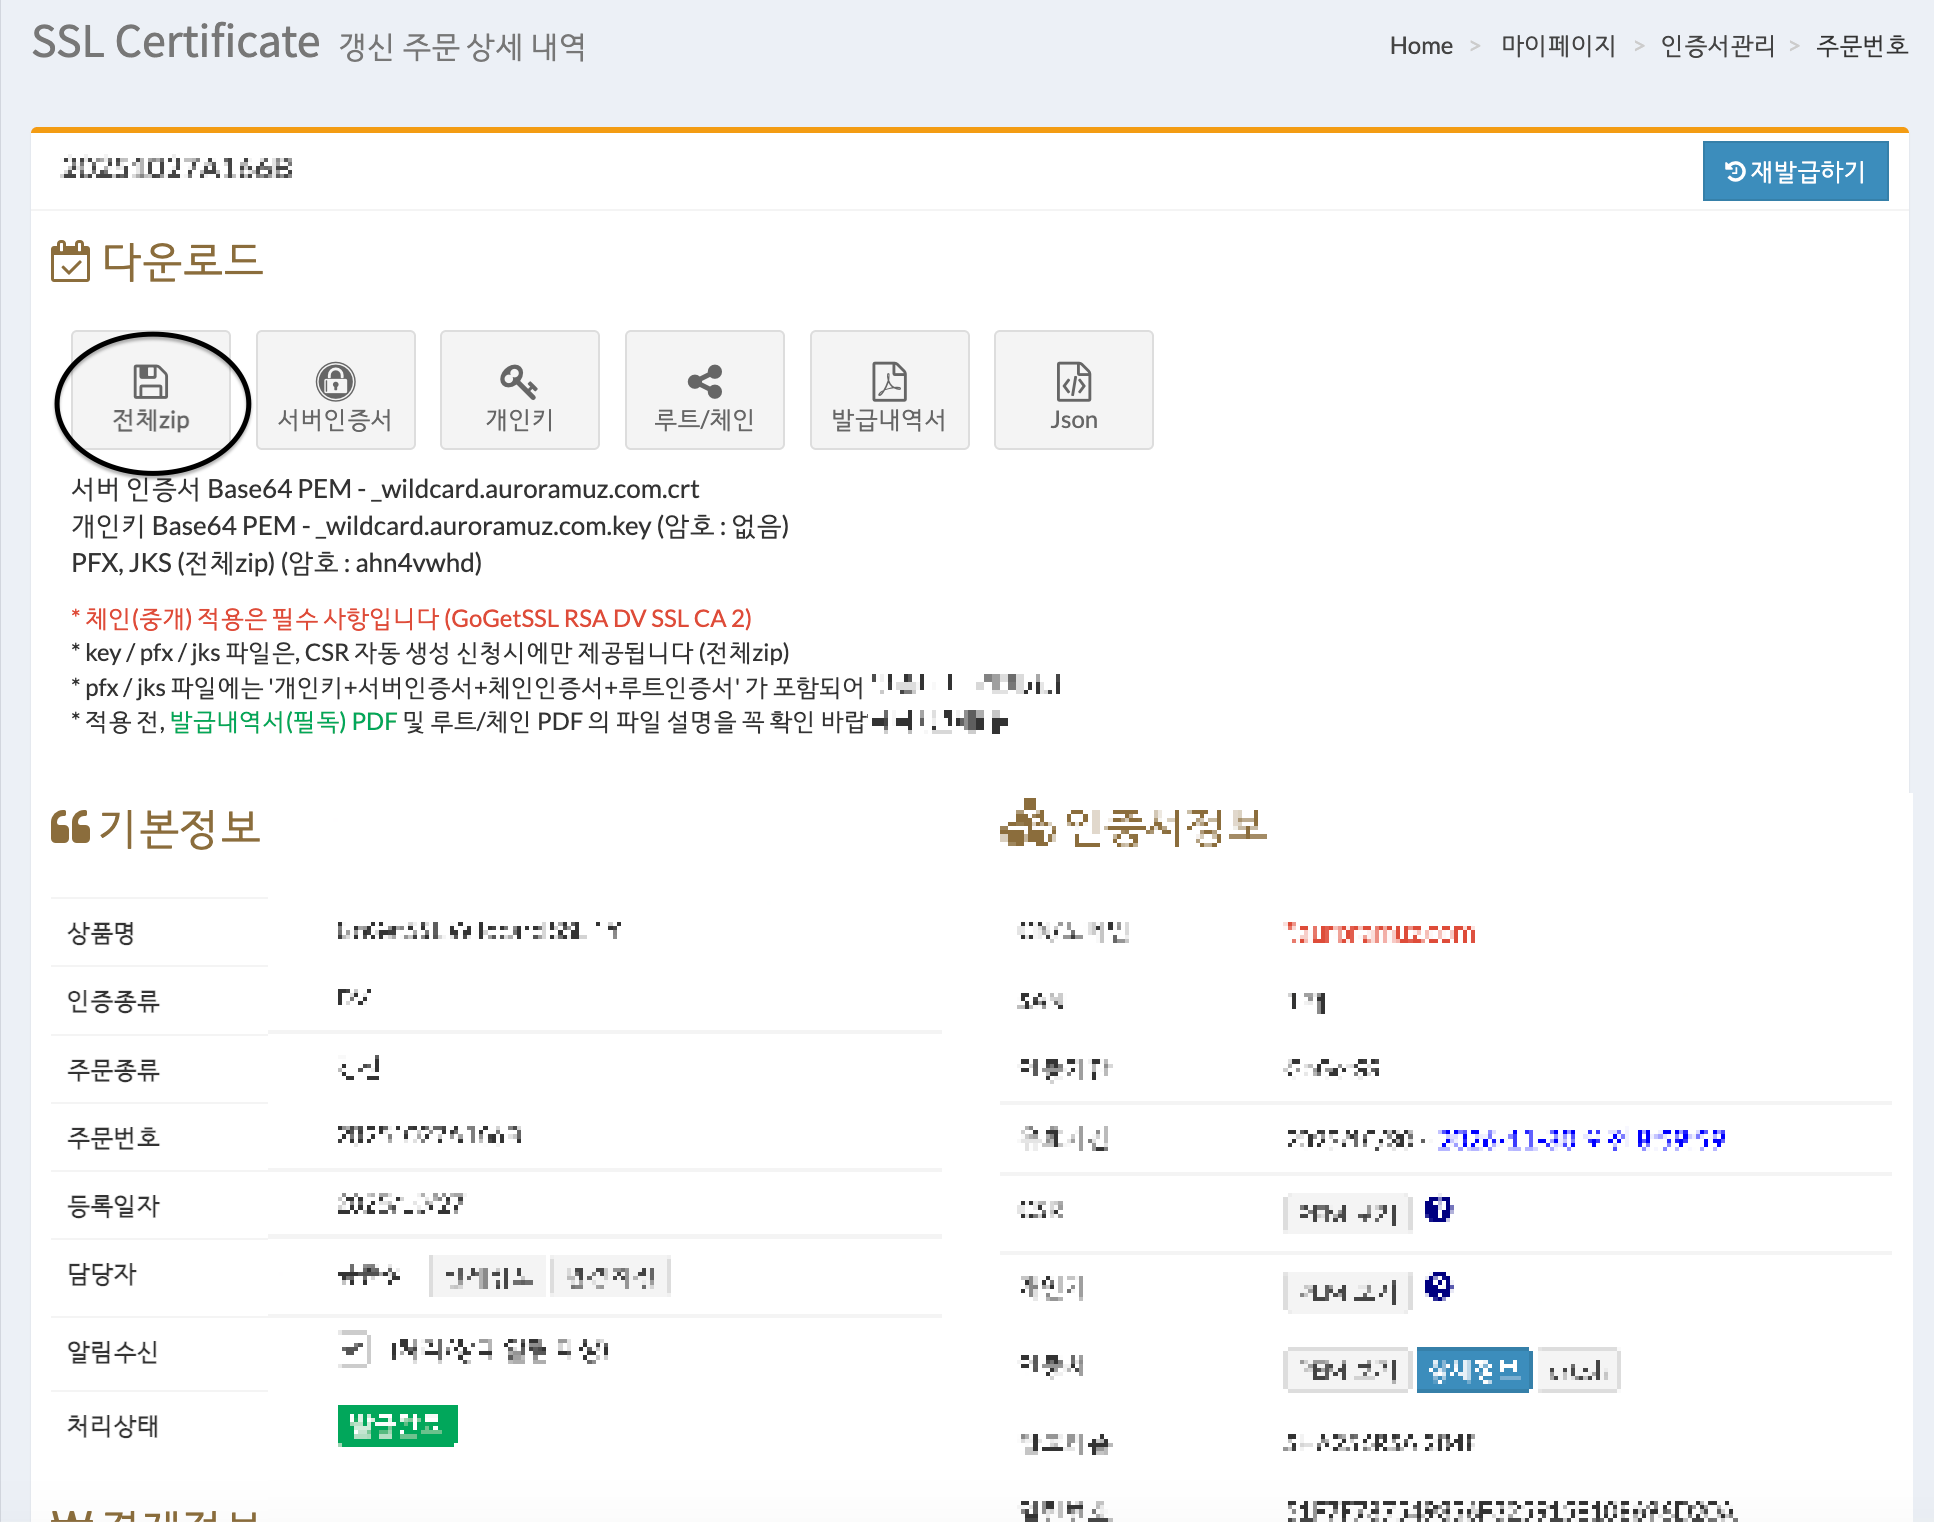Click the blue expiration date link
Image resolution: width=1934 pixels, height=1522 pixels.
pyautogui.click(x=1580, y=1139)
